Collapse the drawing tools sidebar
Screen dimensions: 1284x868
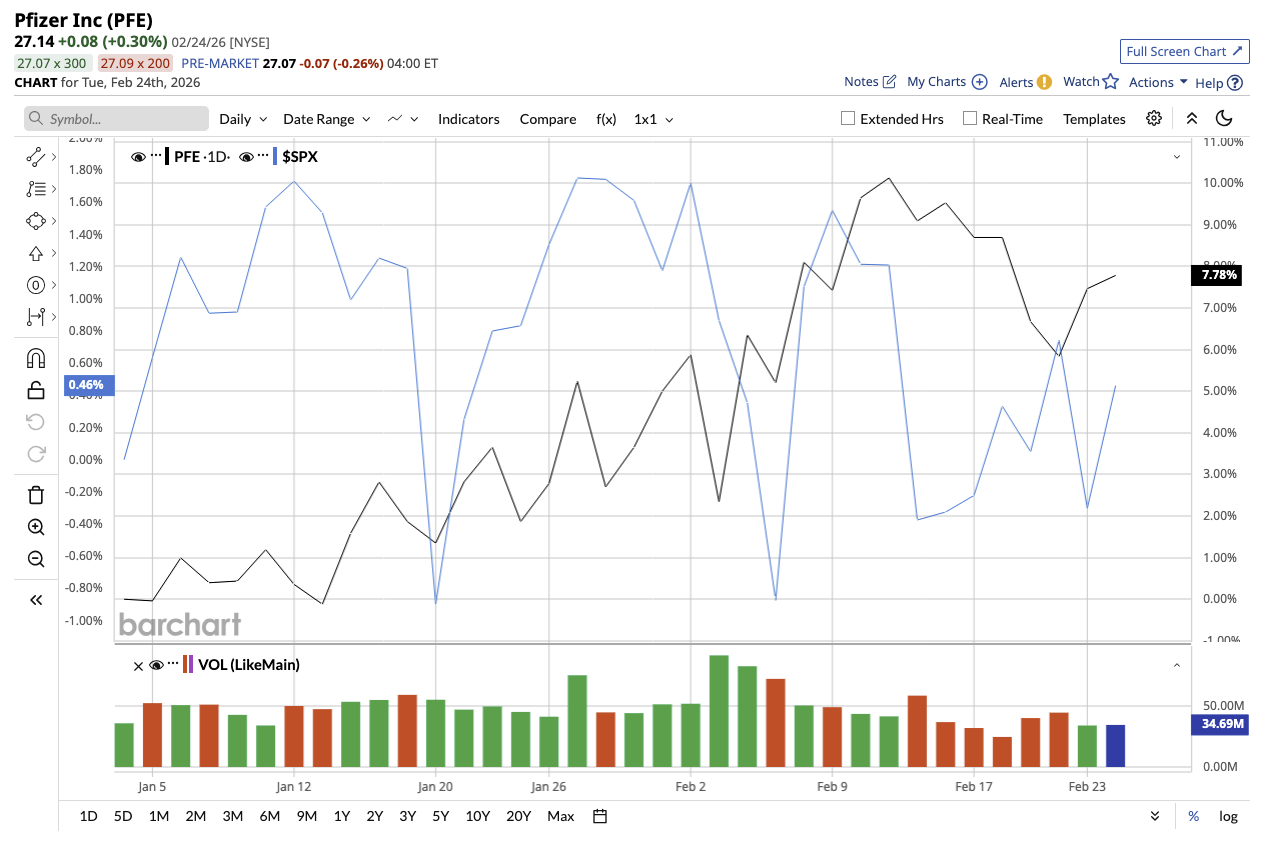(x=36, y=600)
